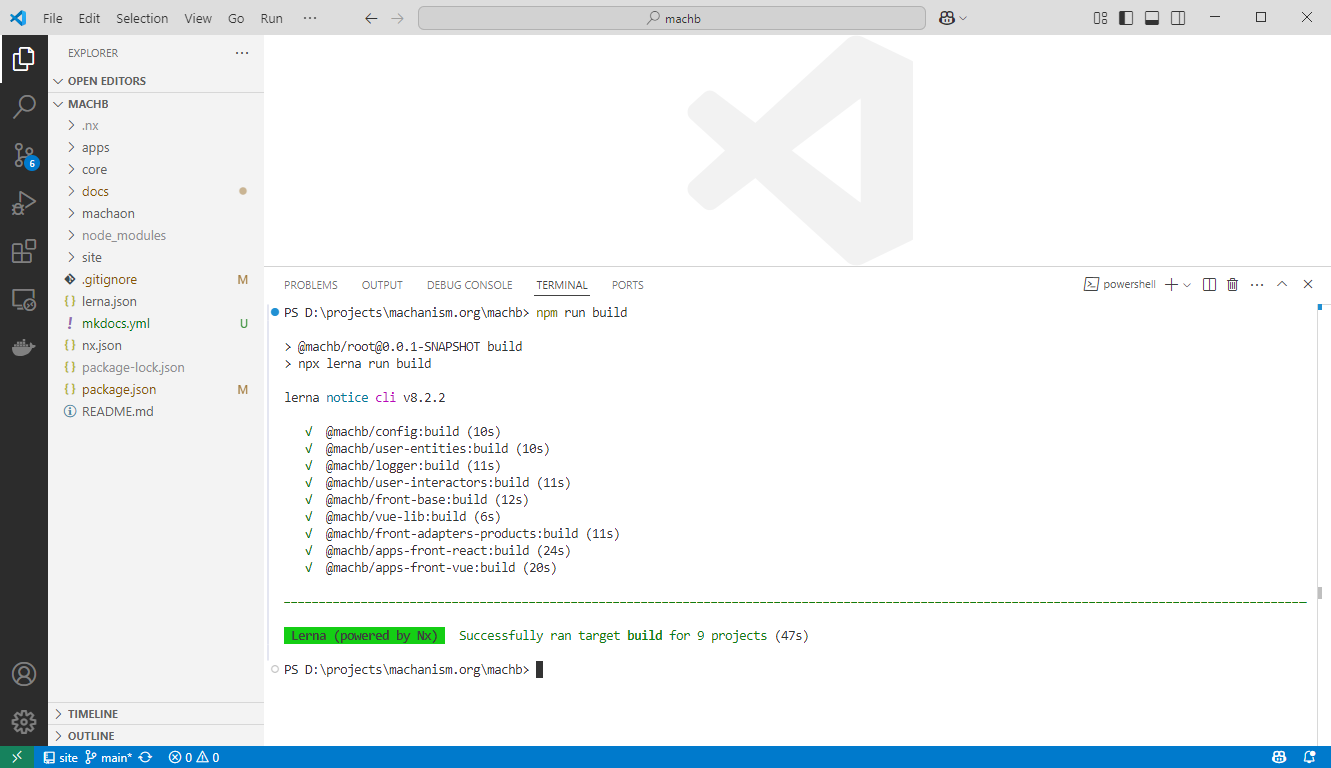Viewport: 1331px width, 768px height.
Task: Open package.json file
Action: 156,390
